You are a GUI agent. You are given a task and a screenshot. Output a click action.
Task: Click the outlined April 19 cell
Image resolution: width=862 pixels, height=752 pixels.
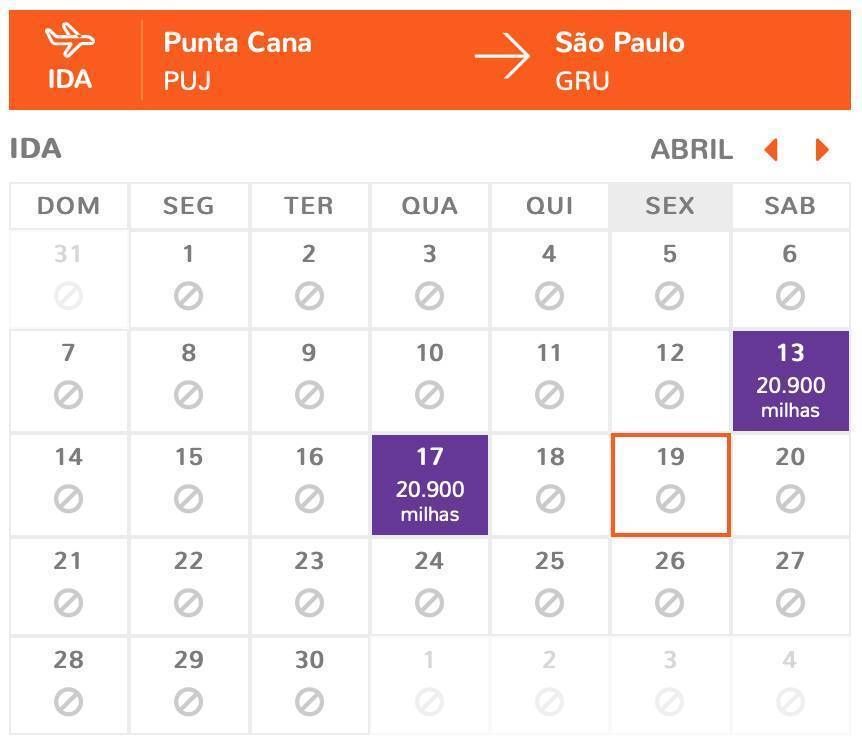(x=671, y=485)
